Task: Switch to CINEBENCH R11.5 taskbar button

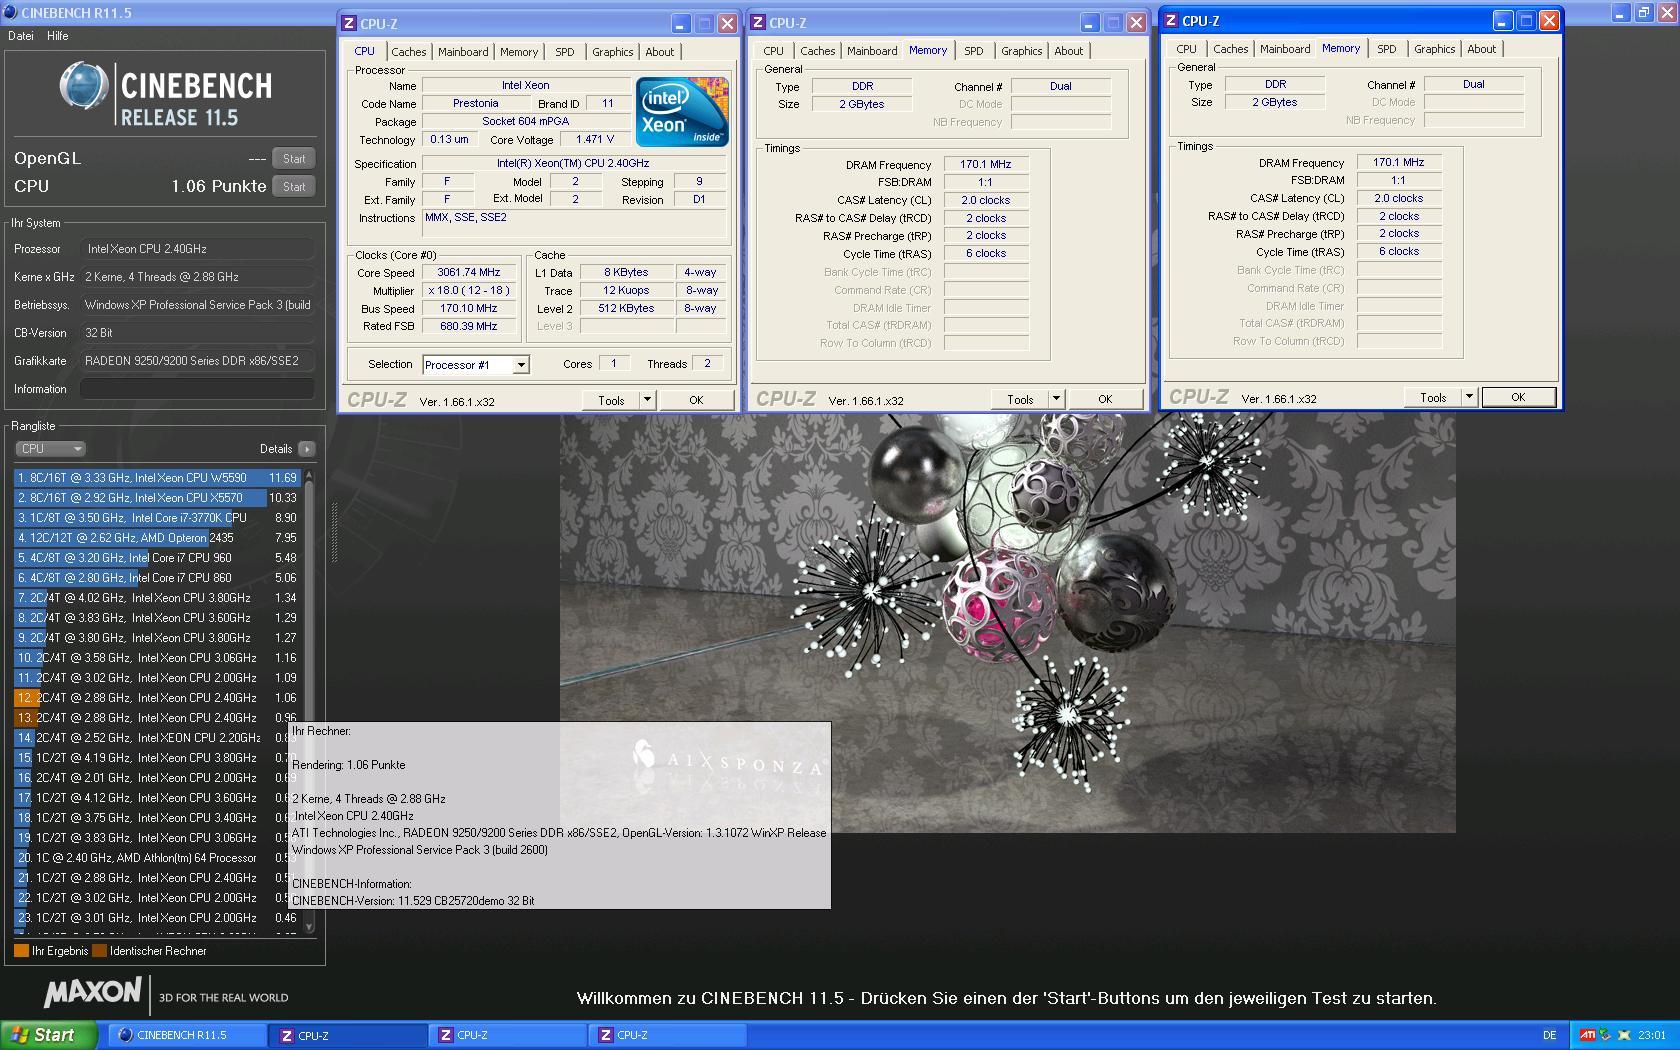Action: (187, 1035)
